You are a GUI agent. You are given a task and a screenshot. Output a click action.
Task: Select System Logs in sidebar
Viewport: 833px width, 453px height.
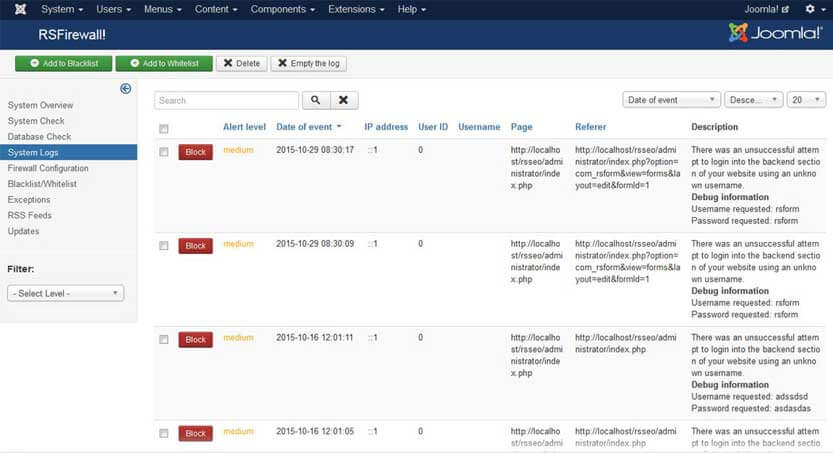69,152
